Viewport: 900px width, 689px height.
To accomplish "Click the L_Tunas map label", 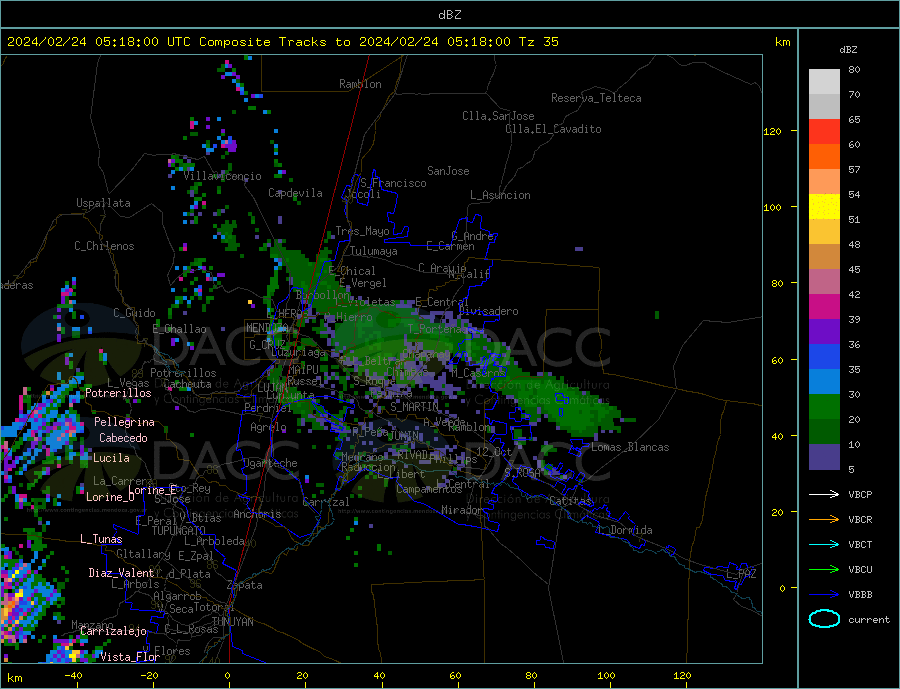I will click(101, 539).
